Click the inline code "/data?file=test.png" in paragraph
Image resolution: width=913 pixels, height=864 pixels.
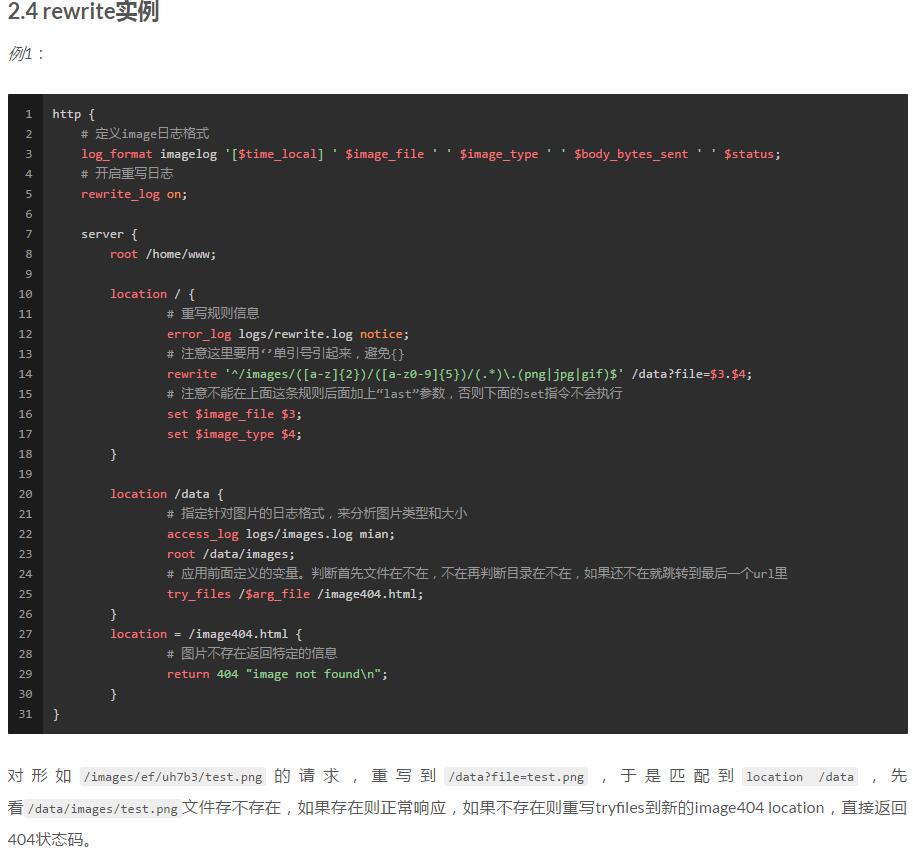pyautogui.click(x=516, y=777)
